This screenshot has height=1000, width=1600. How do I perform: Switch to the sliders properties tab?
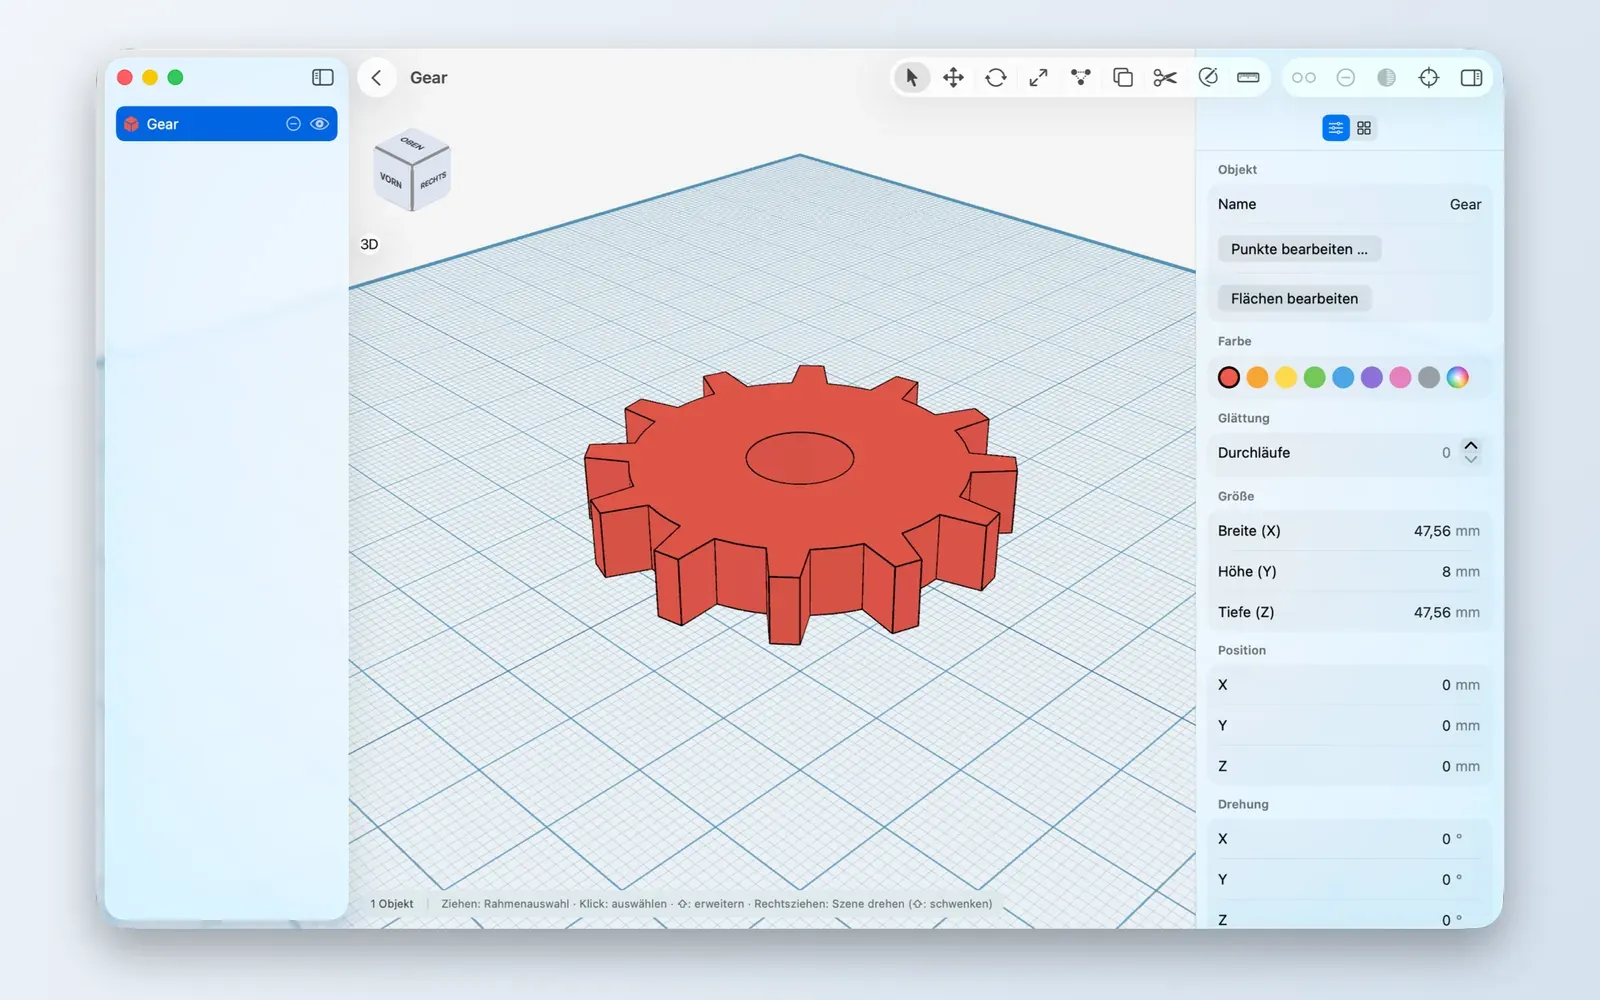tap(1336, 128)
